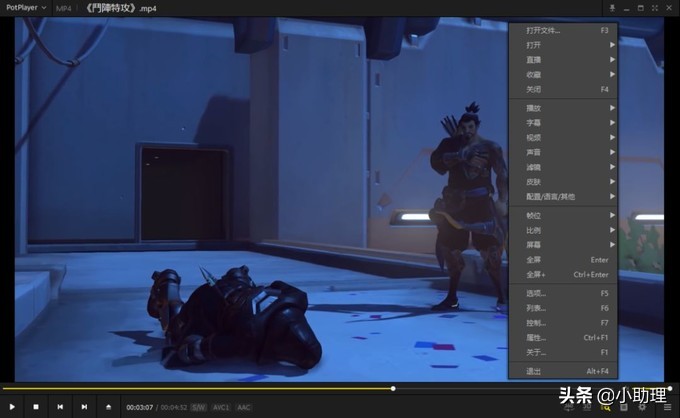Open 配置/语言/其他 submenu
Screen dimensions: 680x418
[563, 196]
